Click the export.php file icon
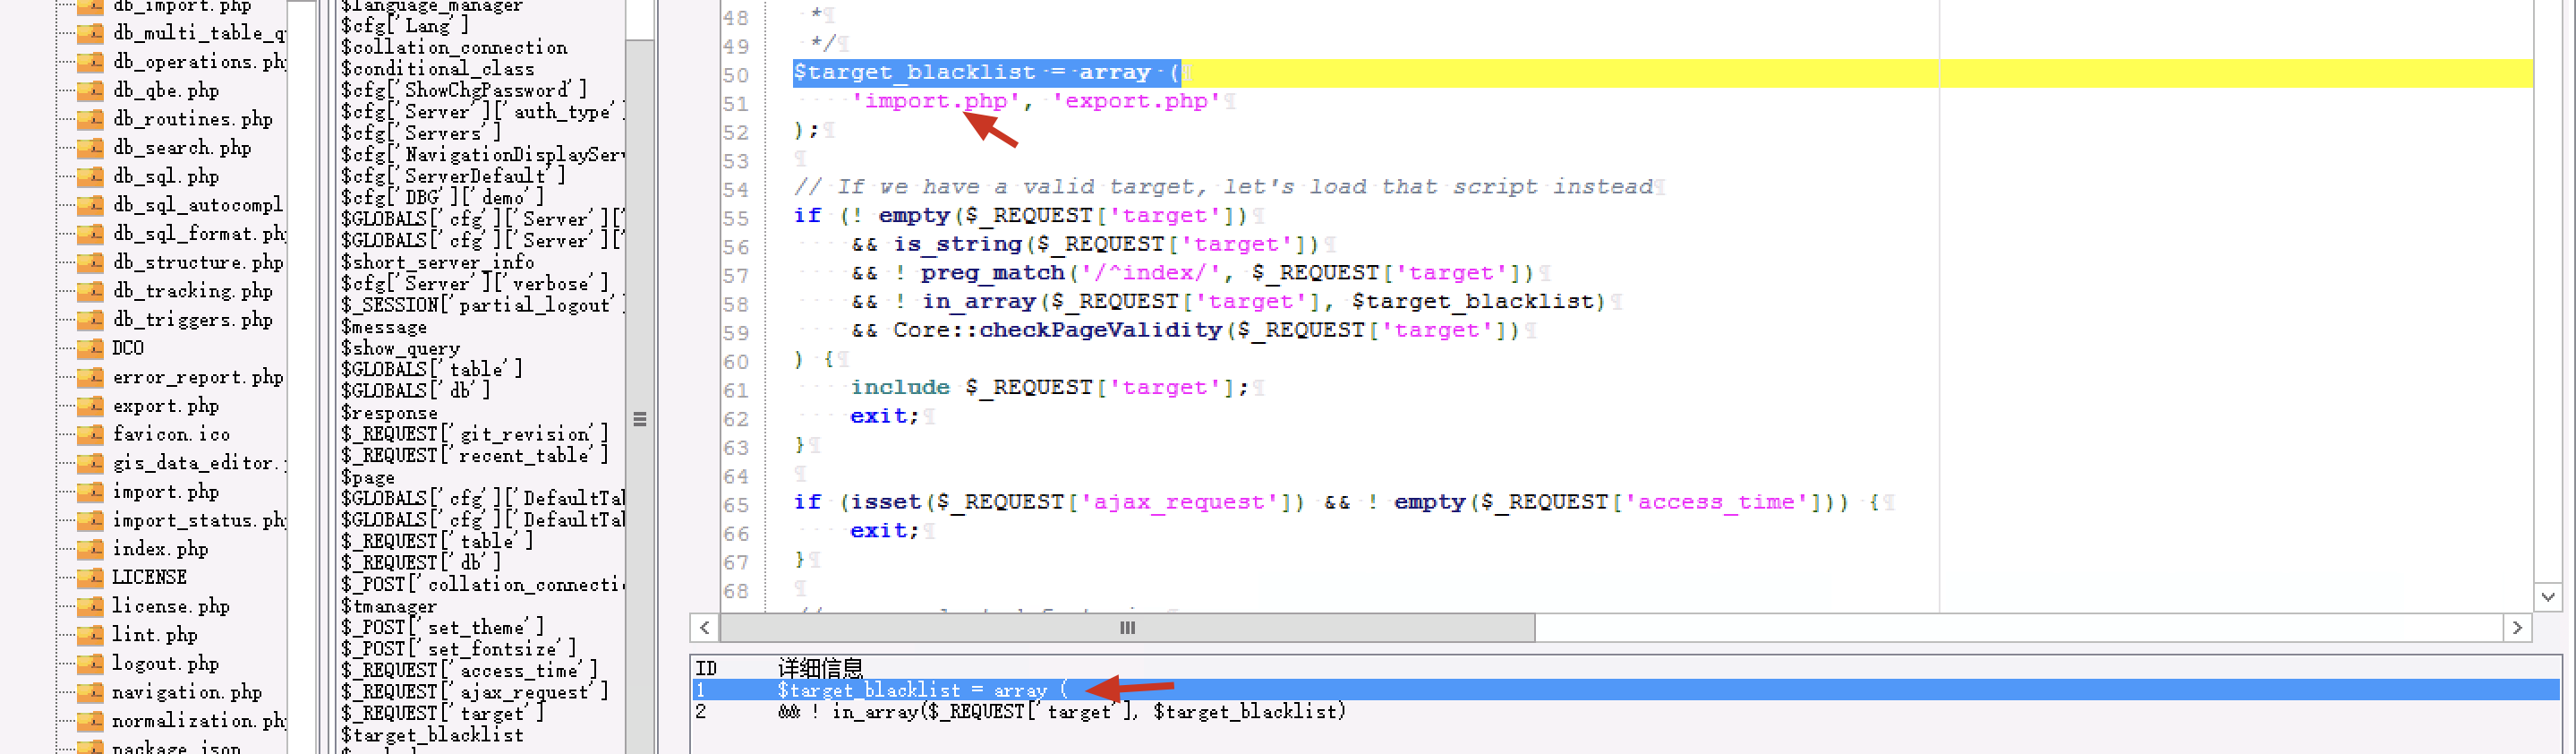Screen dimensions: 2576x754 point(90,406)
